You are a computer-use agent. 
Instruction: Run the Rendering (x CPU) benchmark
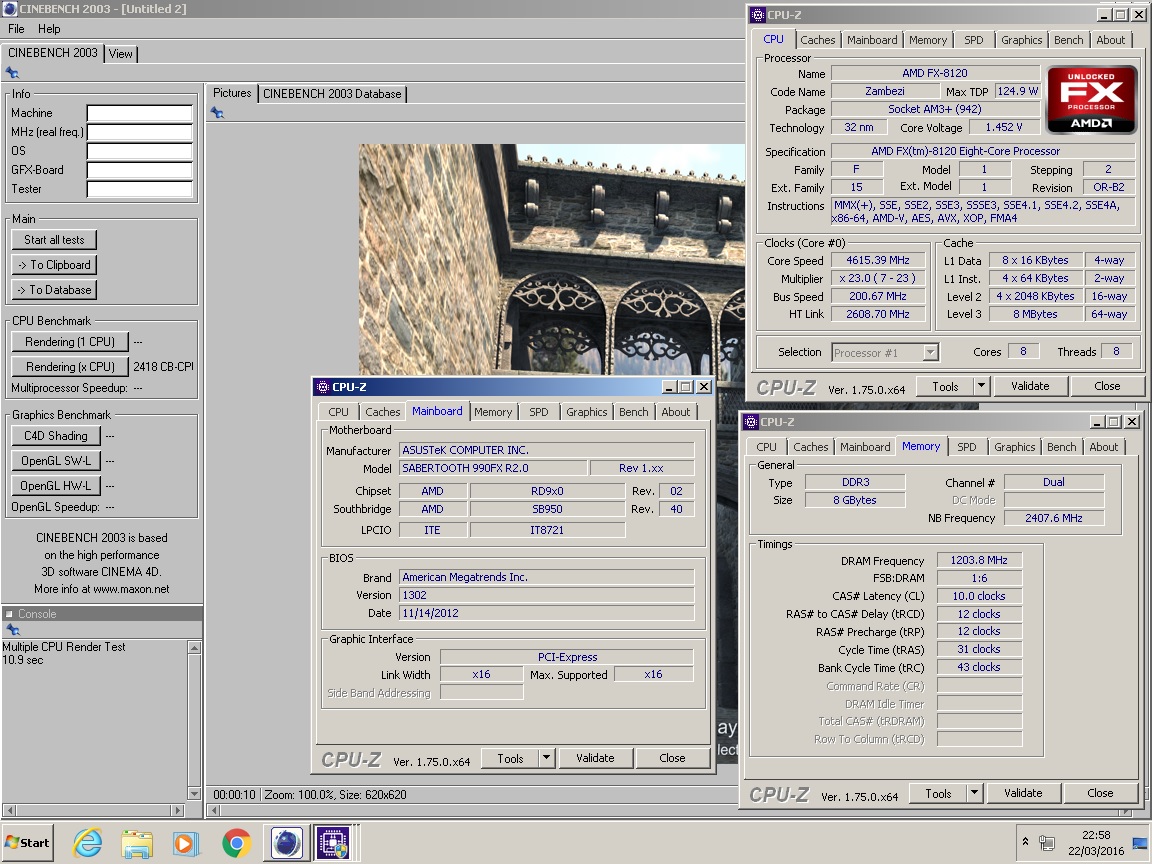click(70, 367)
